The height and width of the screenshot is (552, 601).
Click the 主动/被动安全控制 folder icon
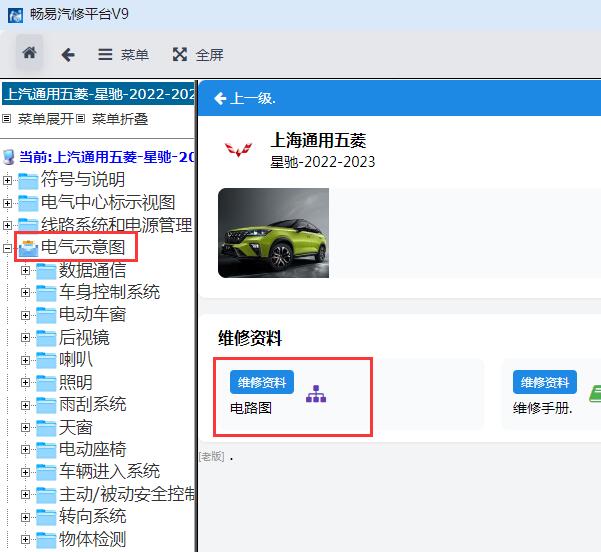(46, 495)
